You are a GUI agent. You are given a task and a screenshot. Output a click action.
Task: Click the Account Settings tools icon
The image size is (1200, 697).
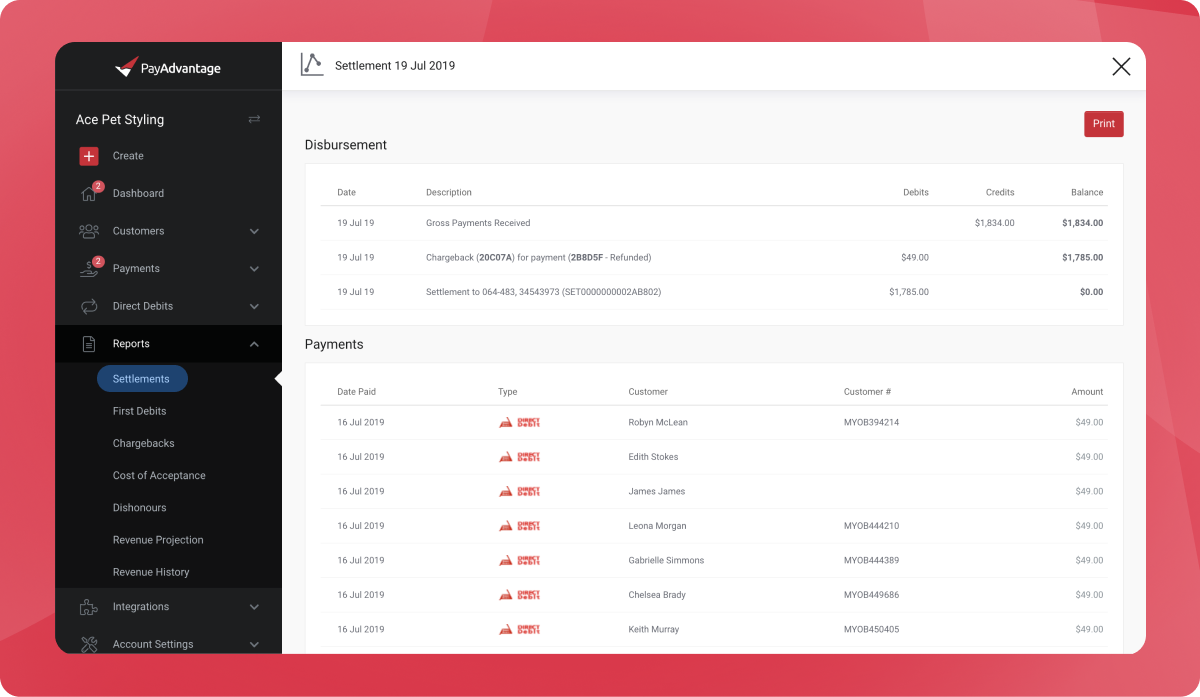(89, 644)
